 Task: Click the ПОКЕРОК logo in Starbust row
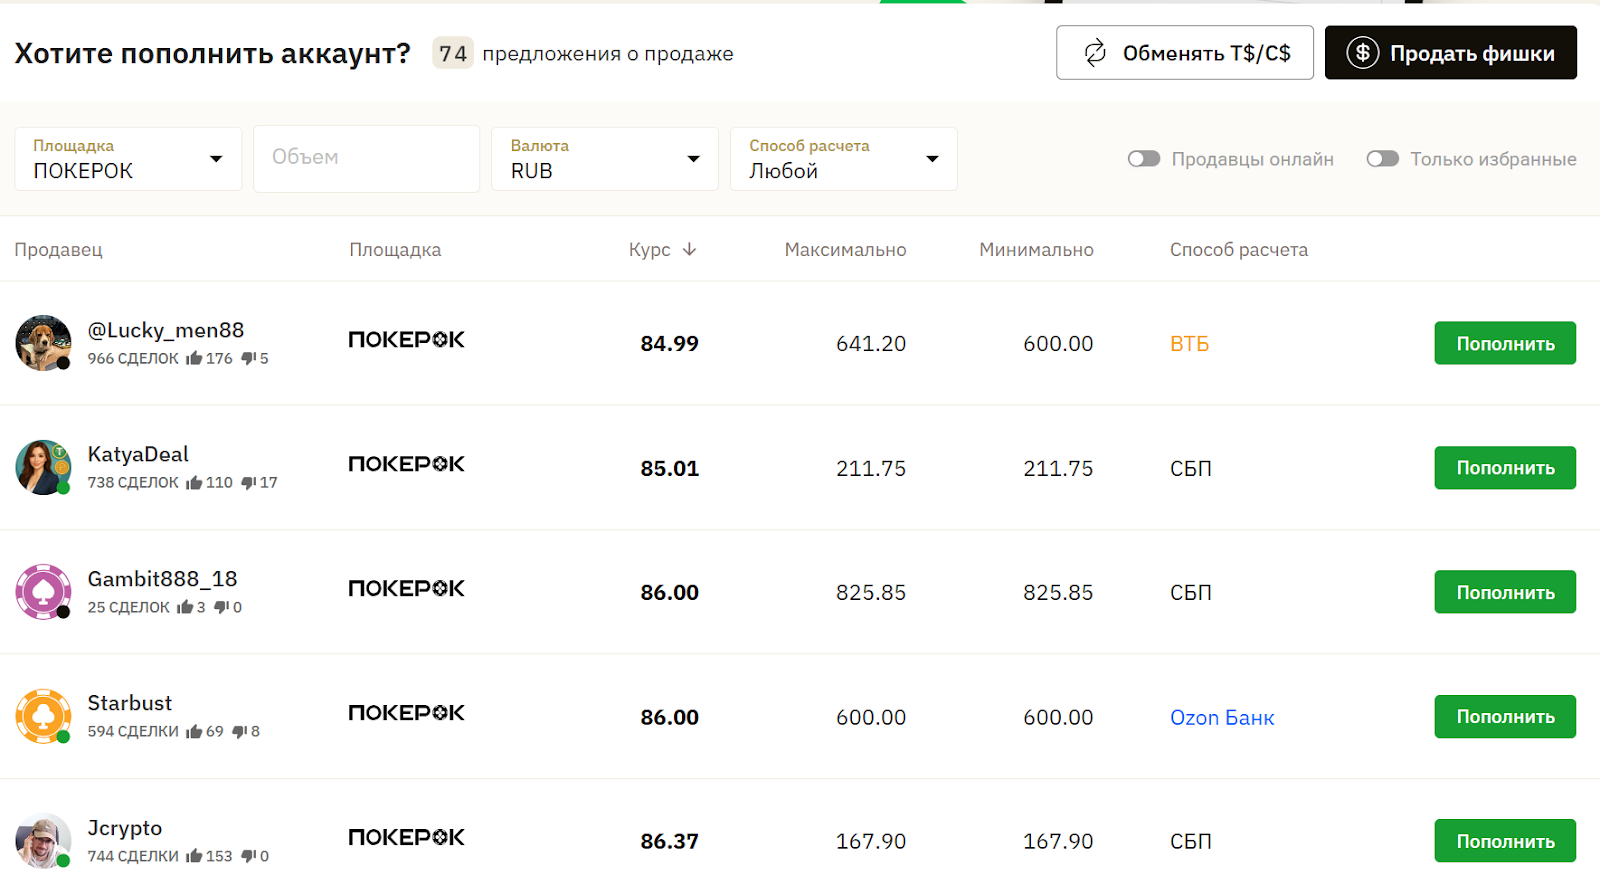coord(405,713)
